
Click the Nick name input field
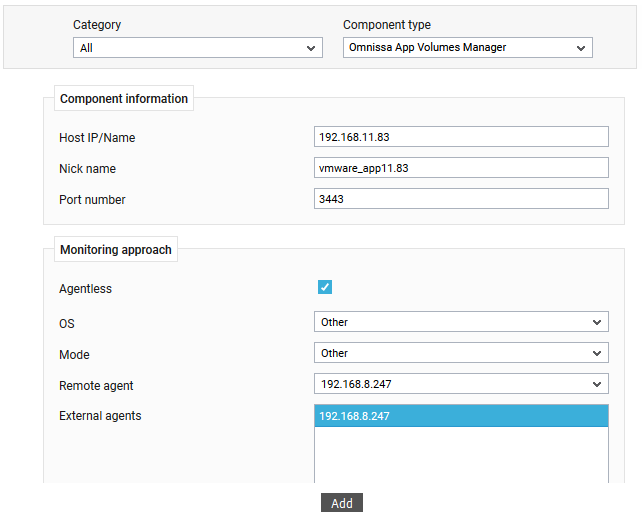pyautogui.click(x=461, y=168)
